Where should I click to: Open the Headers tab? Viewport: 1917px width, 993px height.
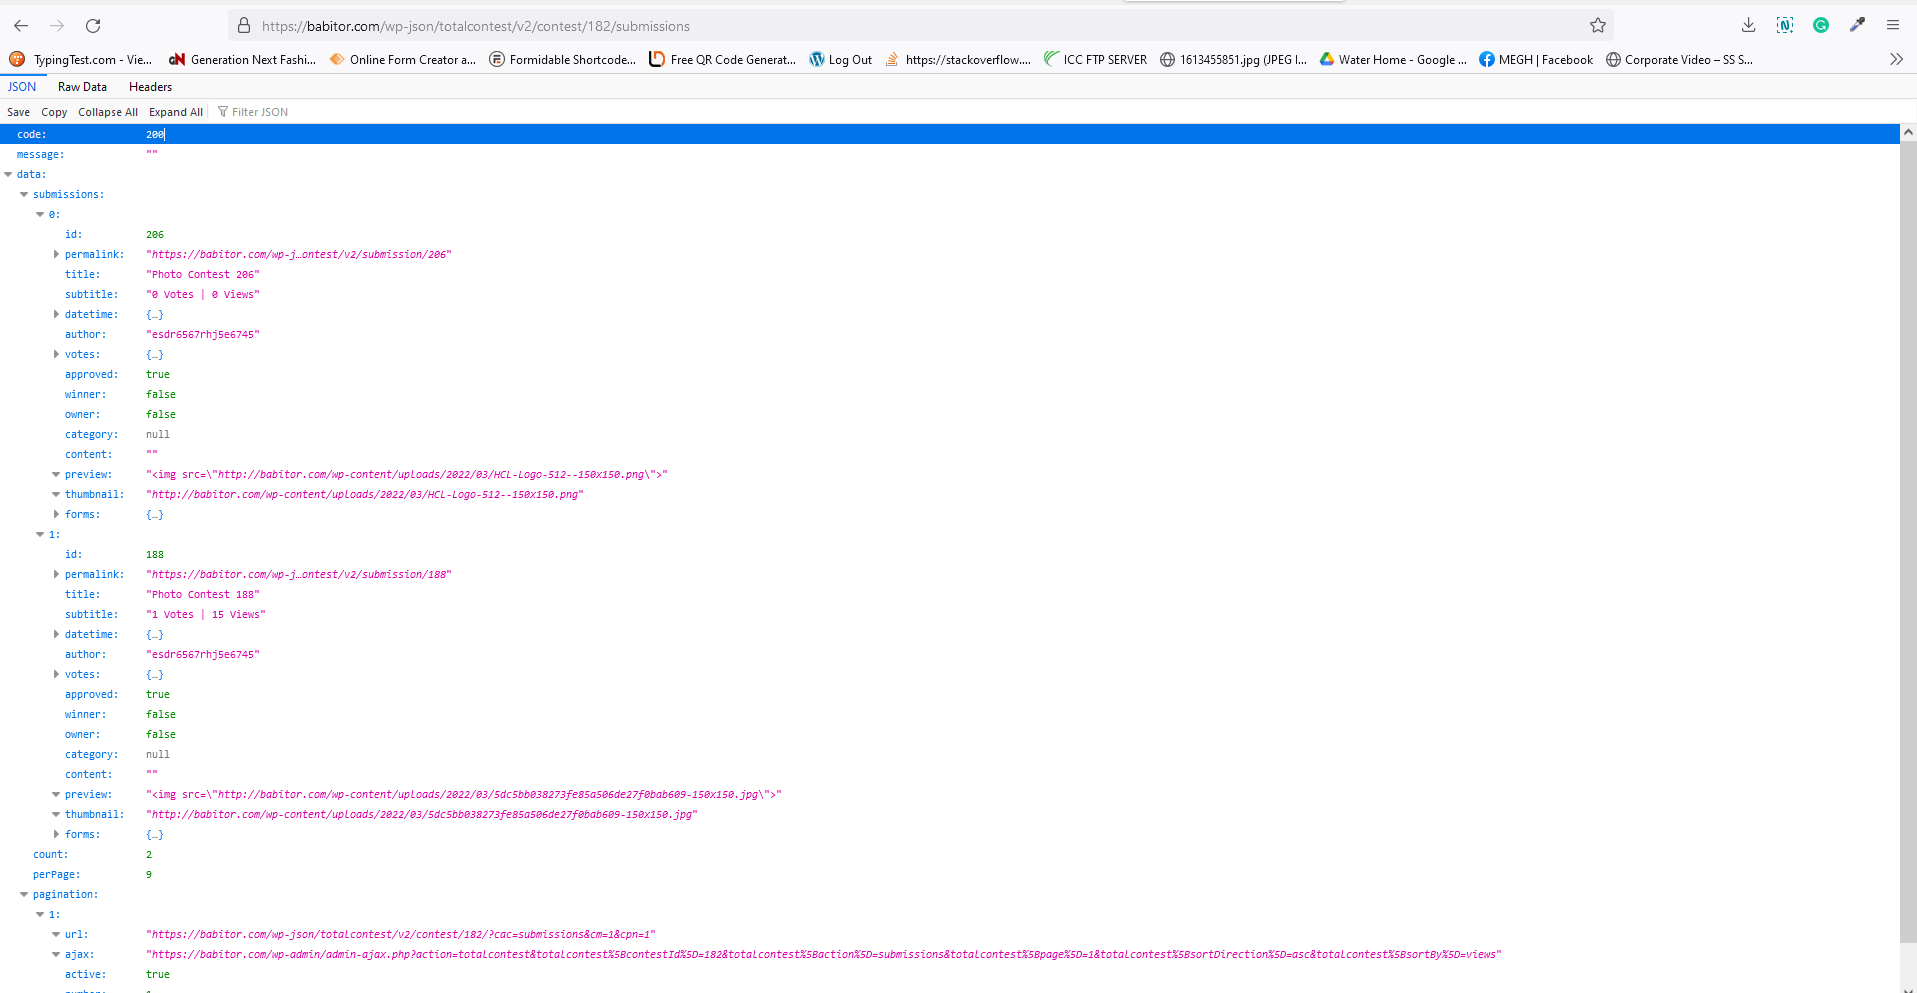pyautogui.click(x=150, y=87)
